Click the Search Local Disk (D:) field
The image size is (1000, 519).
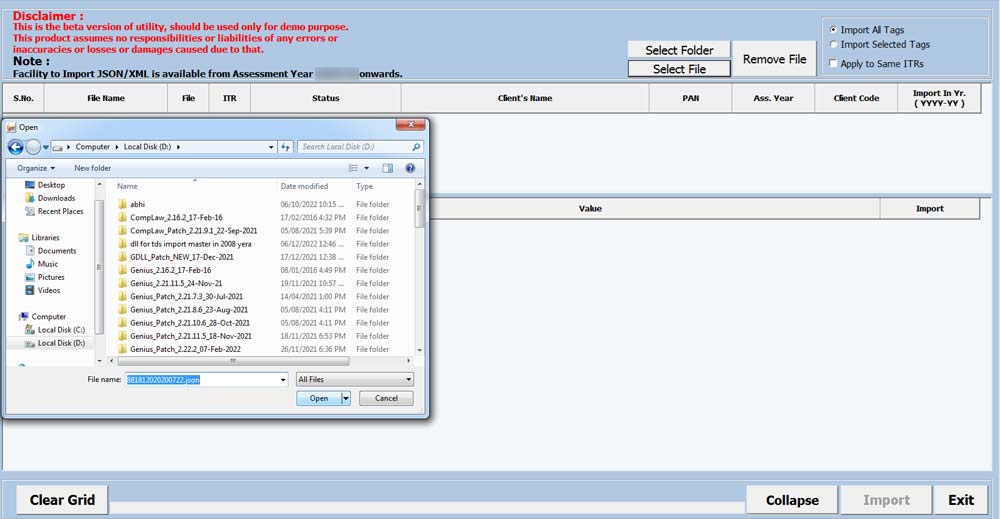coord(355,147)
